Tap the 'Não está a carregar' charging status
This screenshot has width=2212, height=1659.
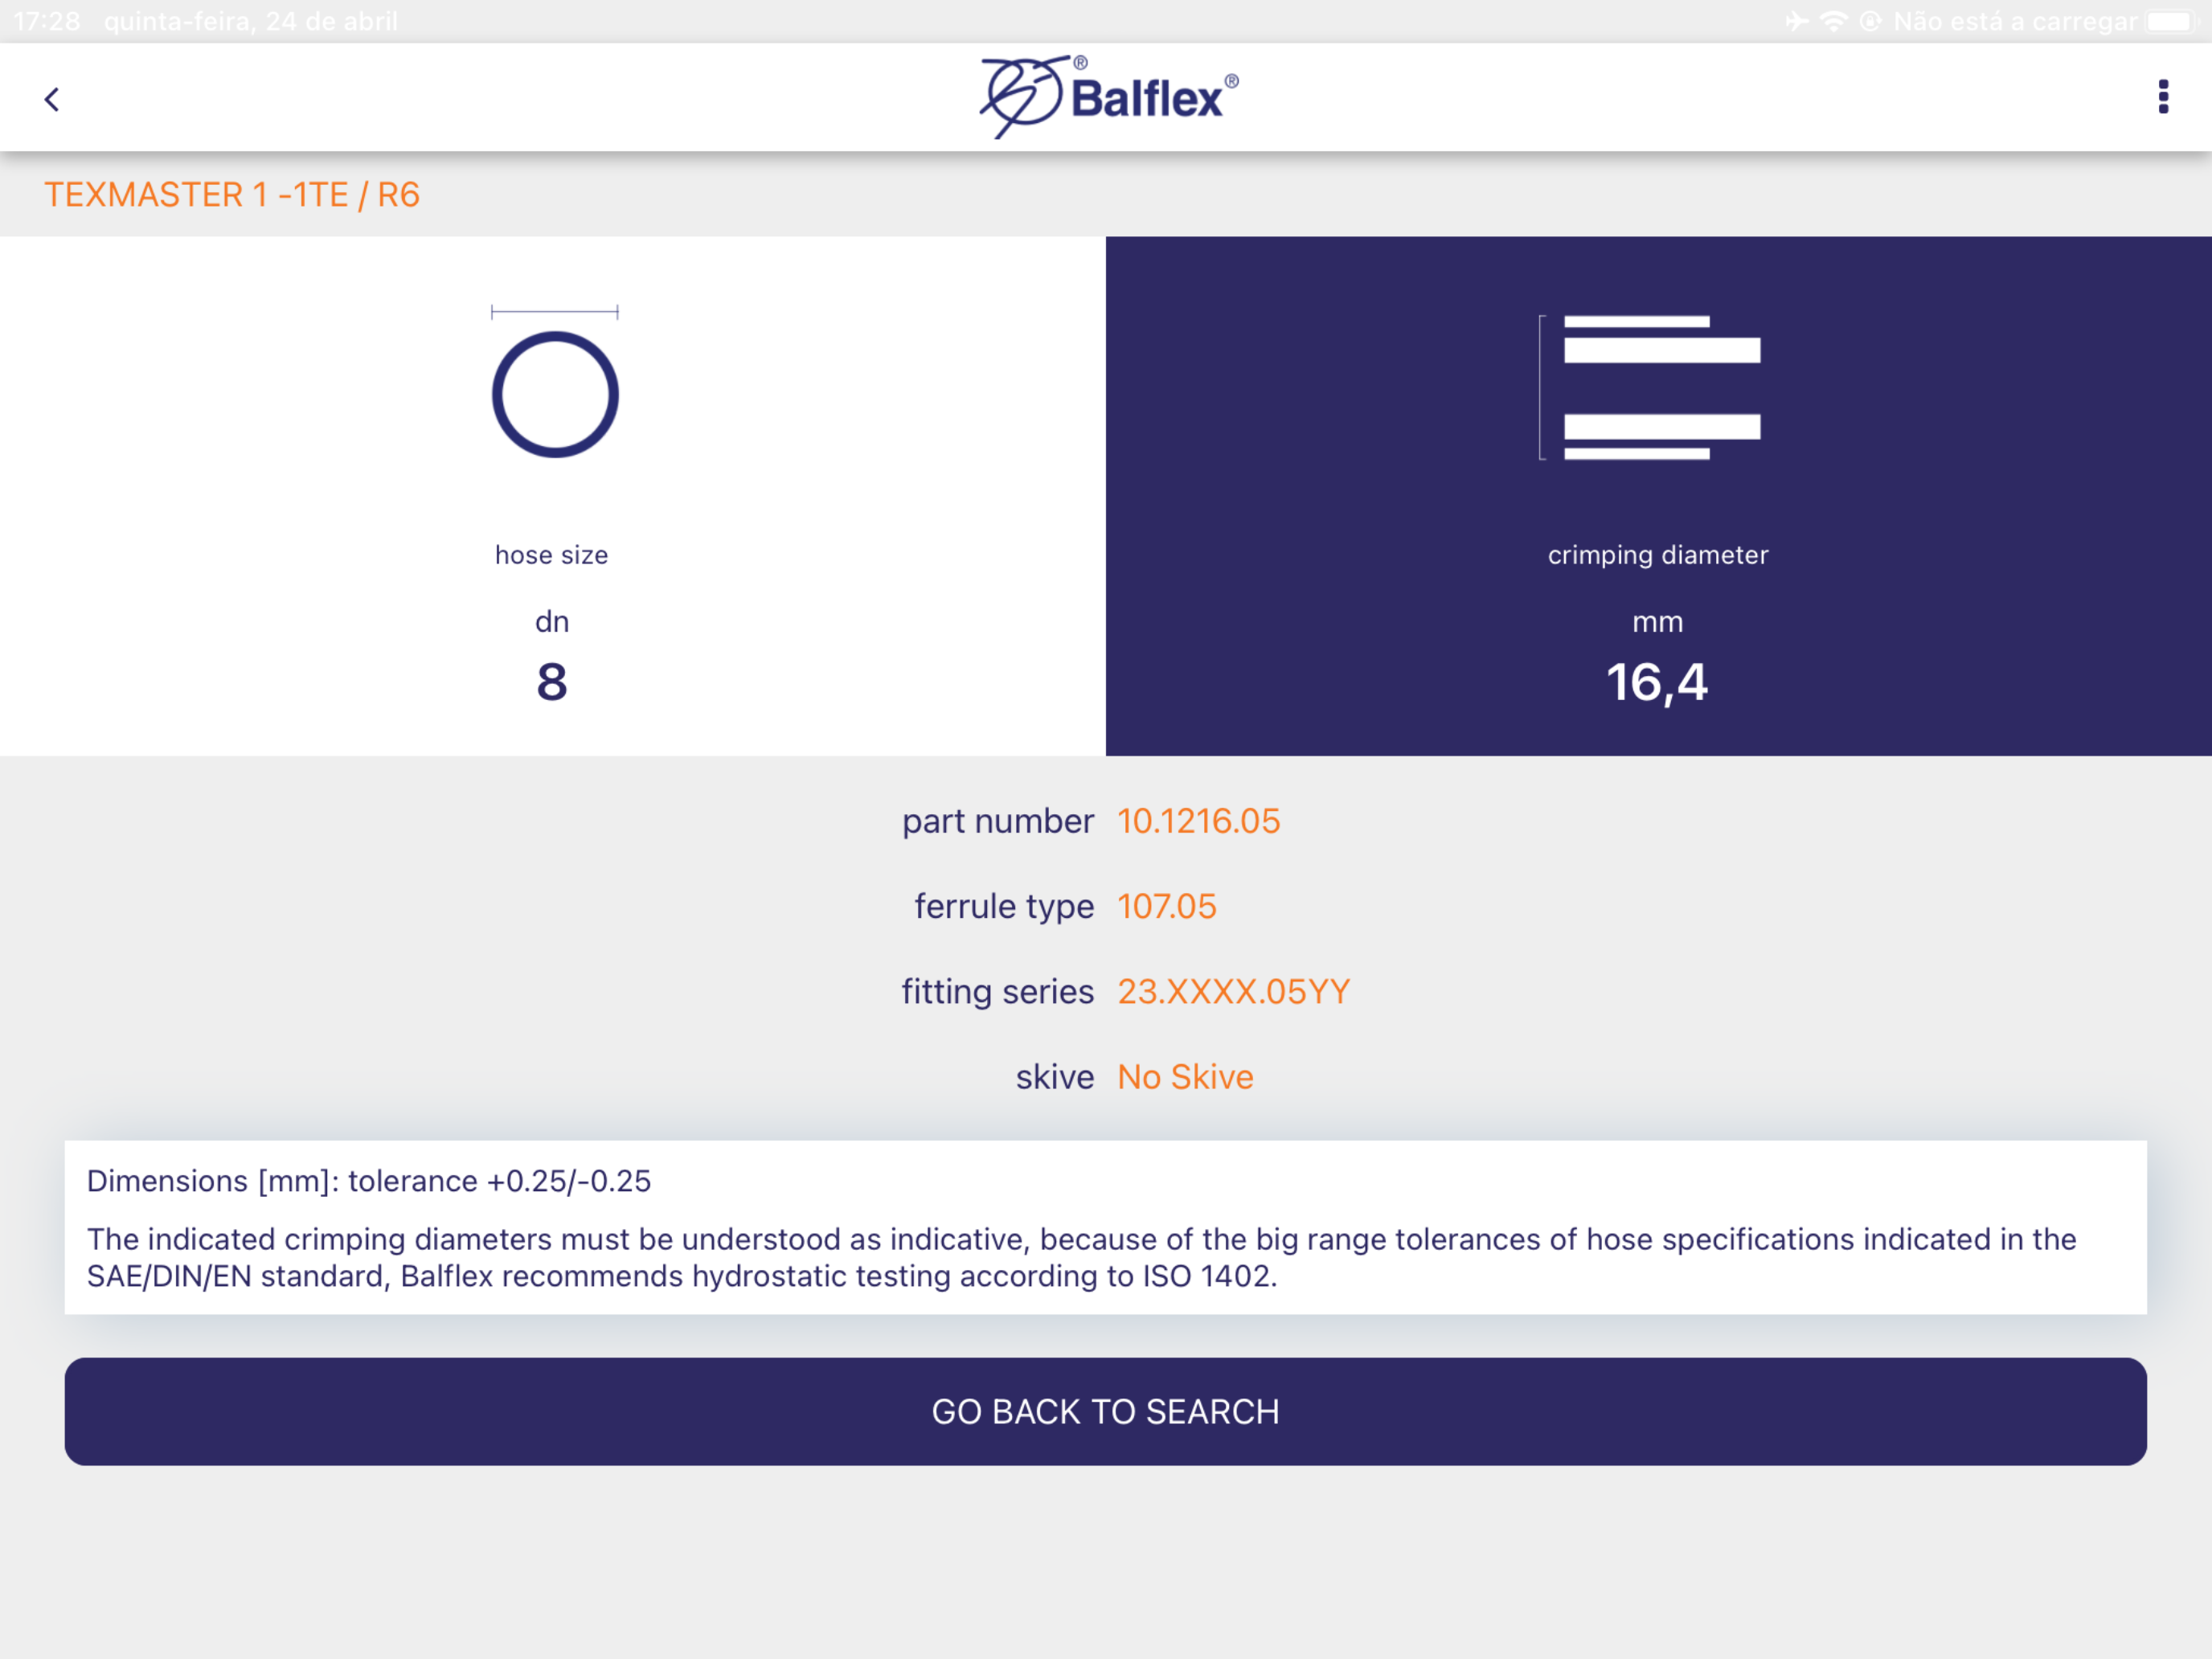click(x=2015, y=21)
